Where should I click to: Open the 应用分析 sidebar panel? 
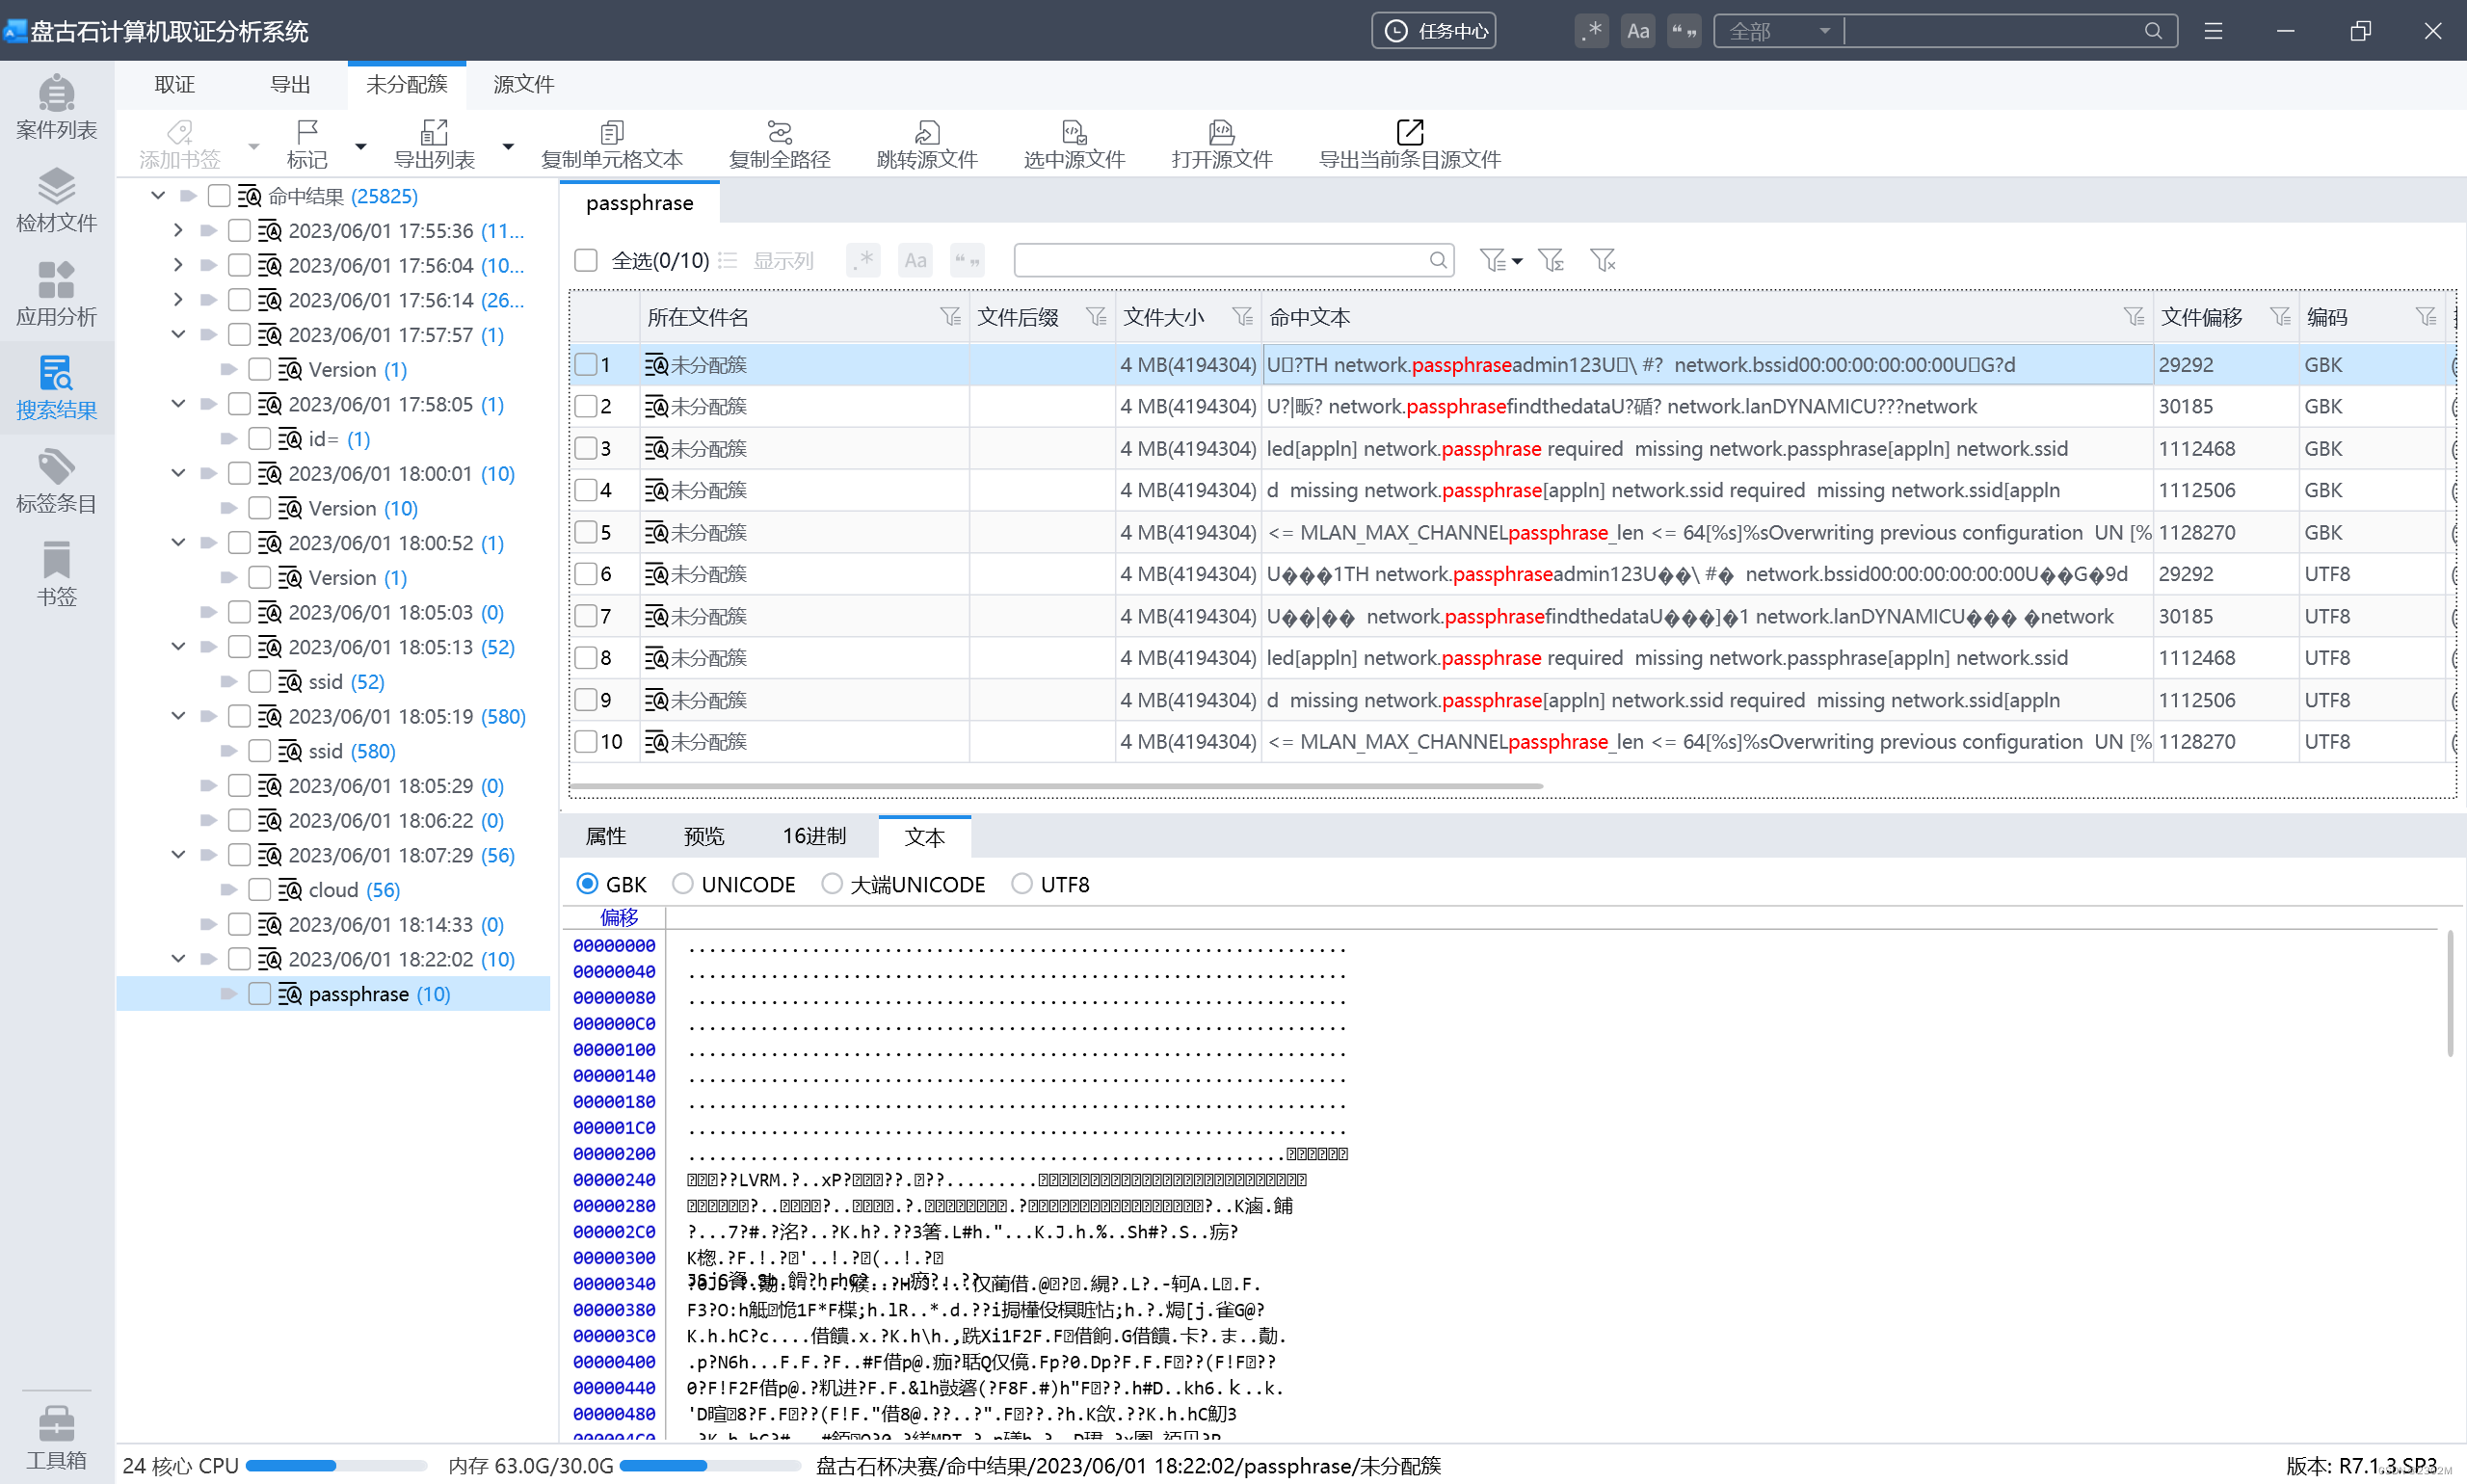click(56, 294)
